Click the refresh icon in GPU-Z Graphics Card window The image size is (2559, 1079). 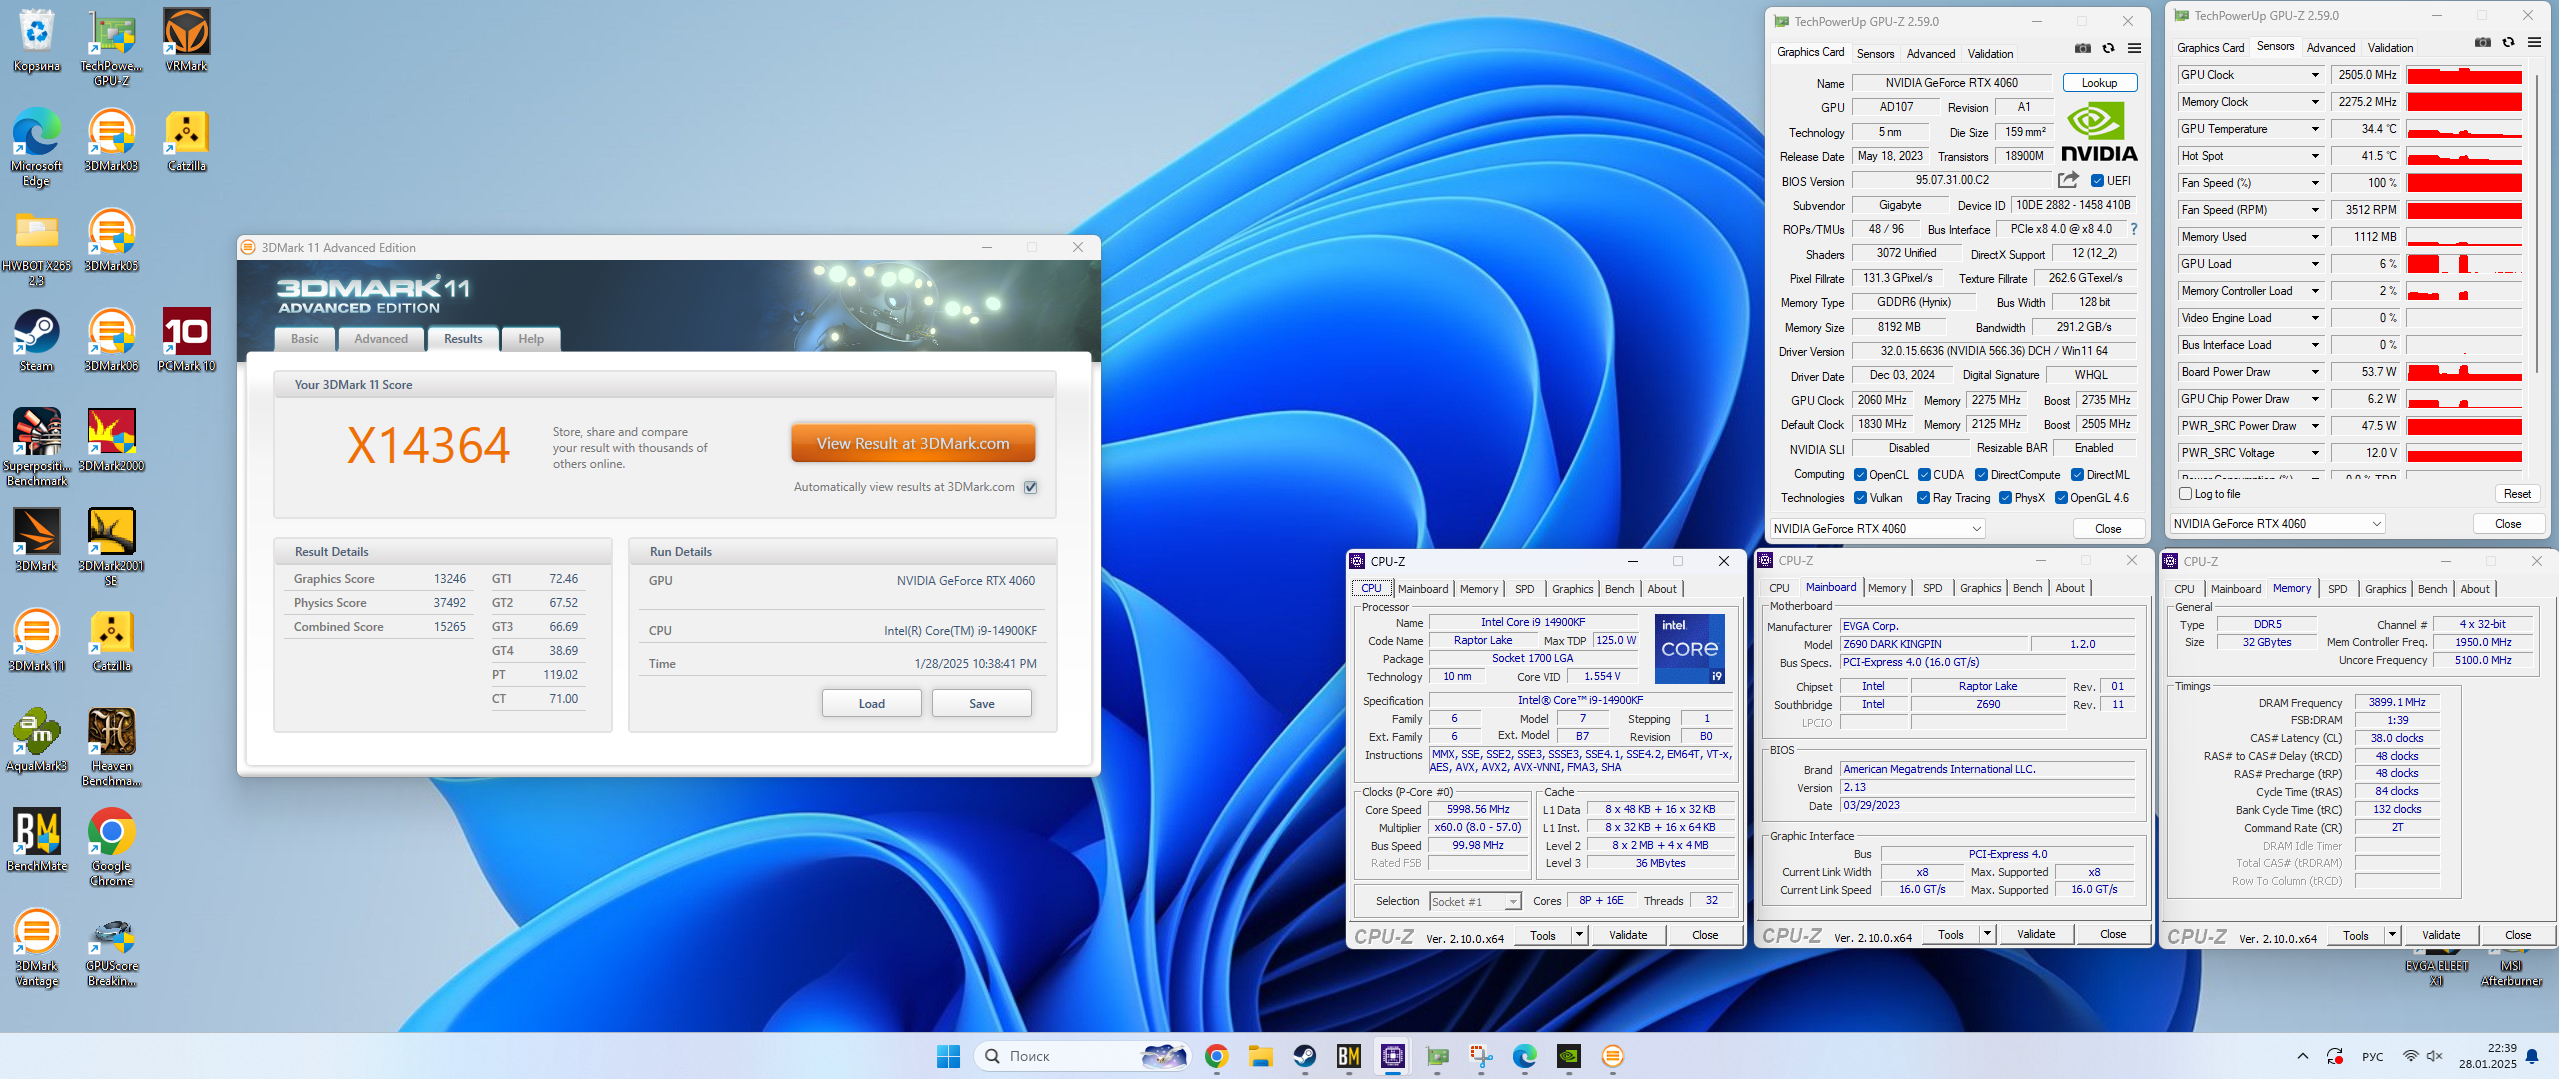click(x=2108, y=48)
